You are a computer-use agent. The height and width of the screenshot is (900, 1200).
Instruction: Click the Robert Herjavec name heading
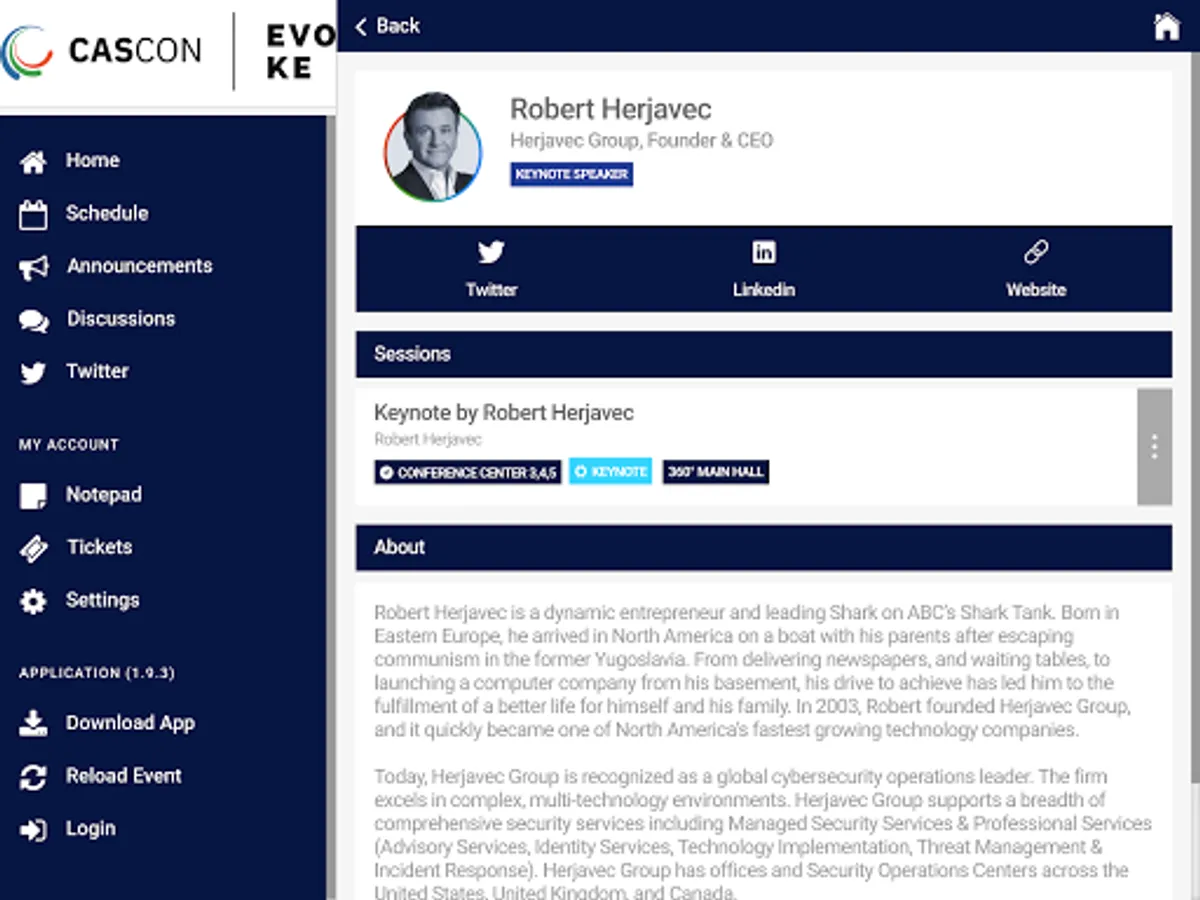(x=611, y=109)
